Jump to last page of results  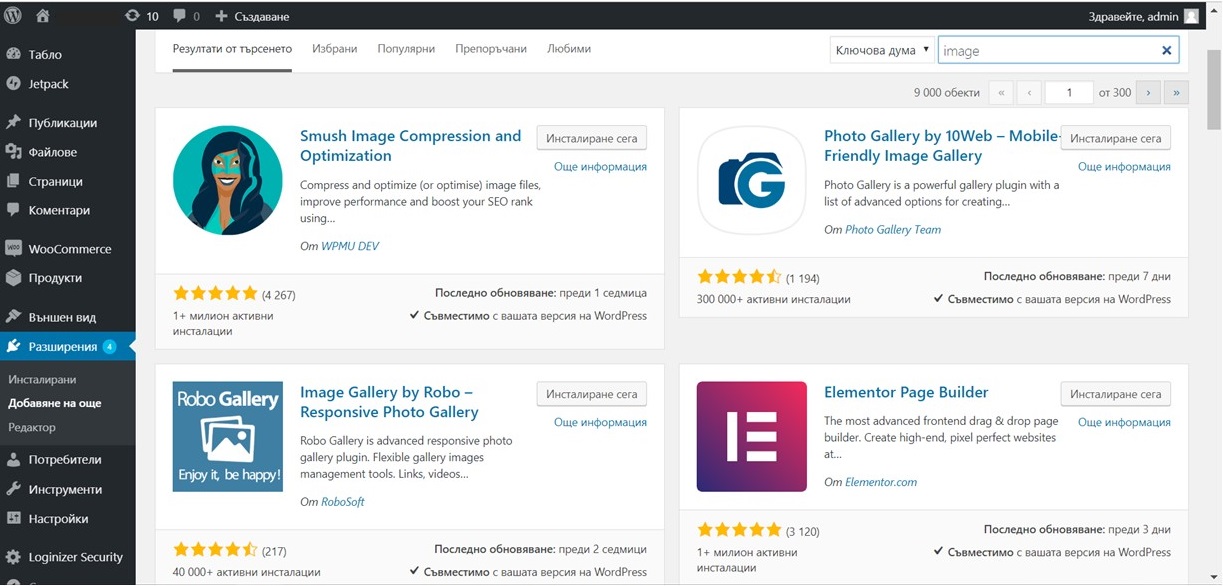click(1176, 93)
